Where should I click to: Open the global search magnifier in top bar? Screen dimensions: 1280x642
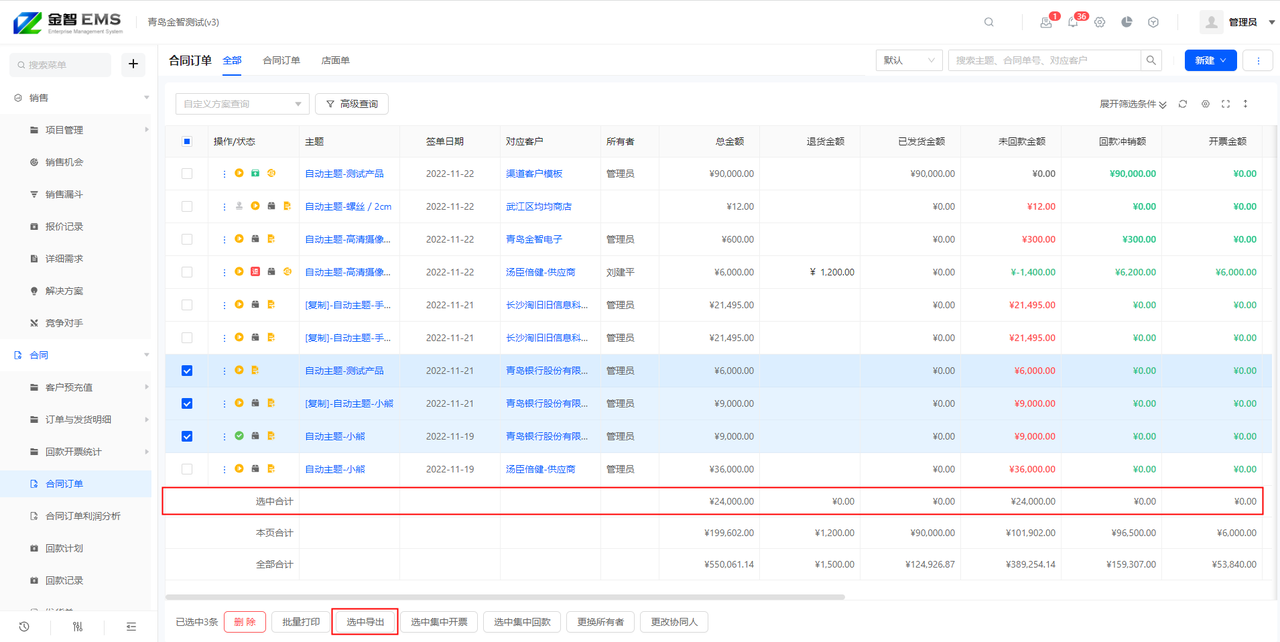(989, 22)
